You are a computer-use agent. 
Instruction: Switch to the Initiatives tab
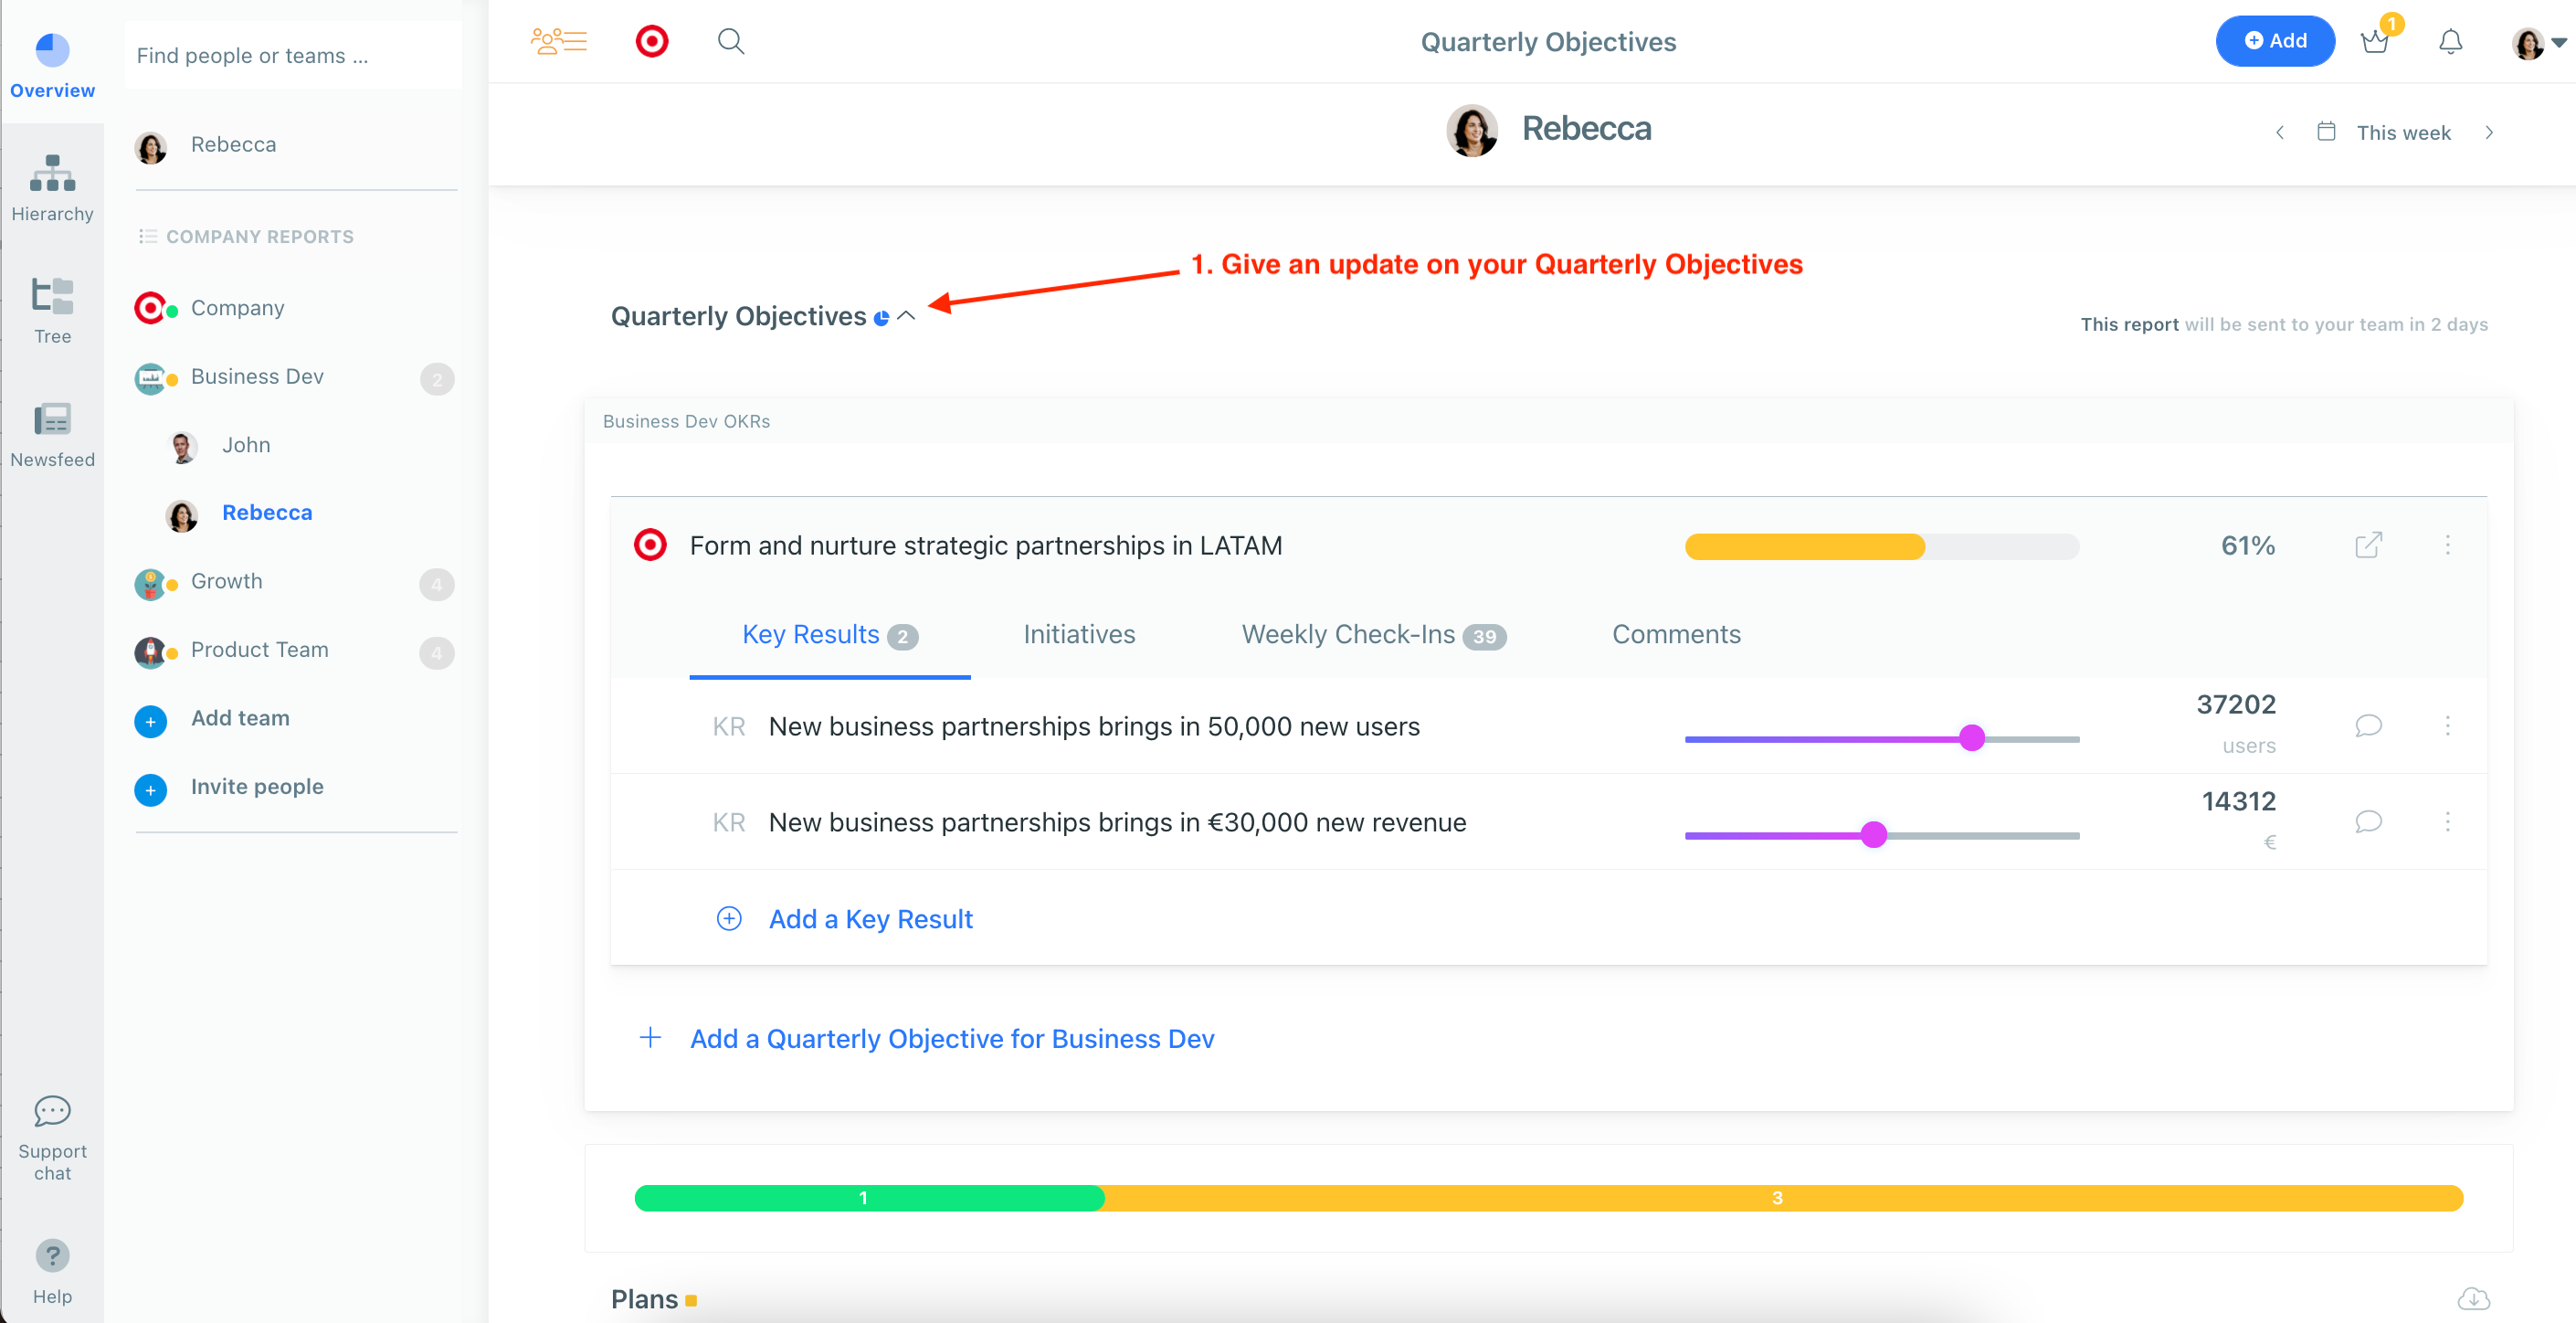point(1079,634)
